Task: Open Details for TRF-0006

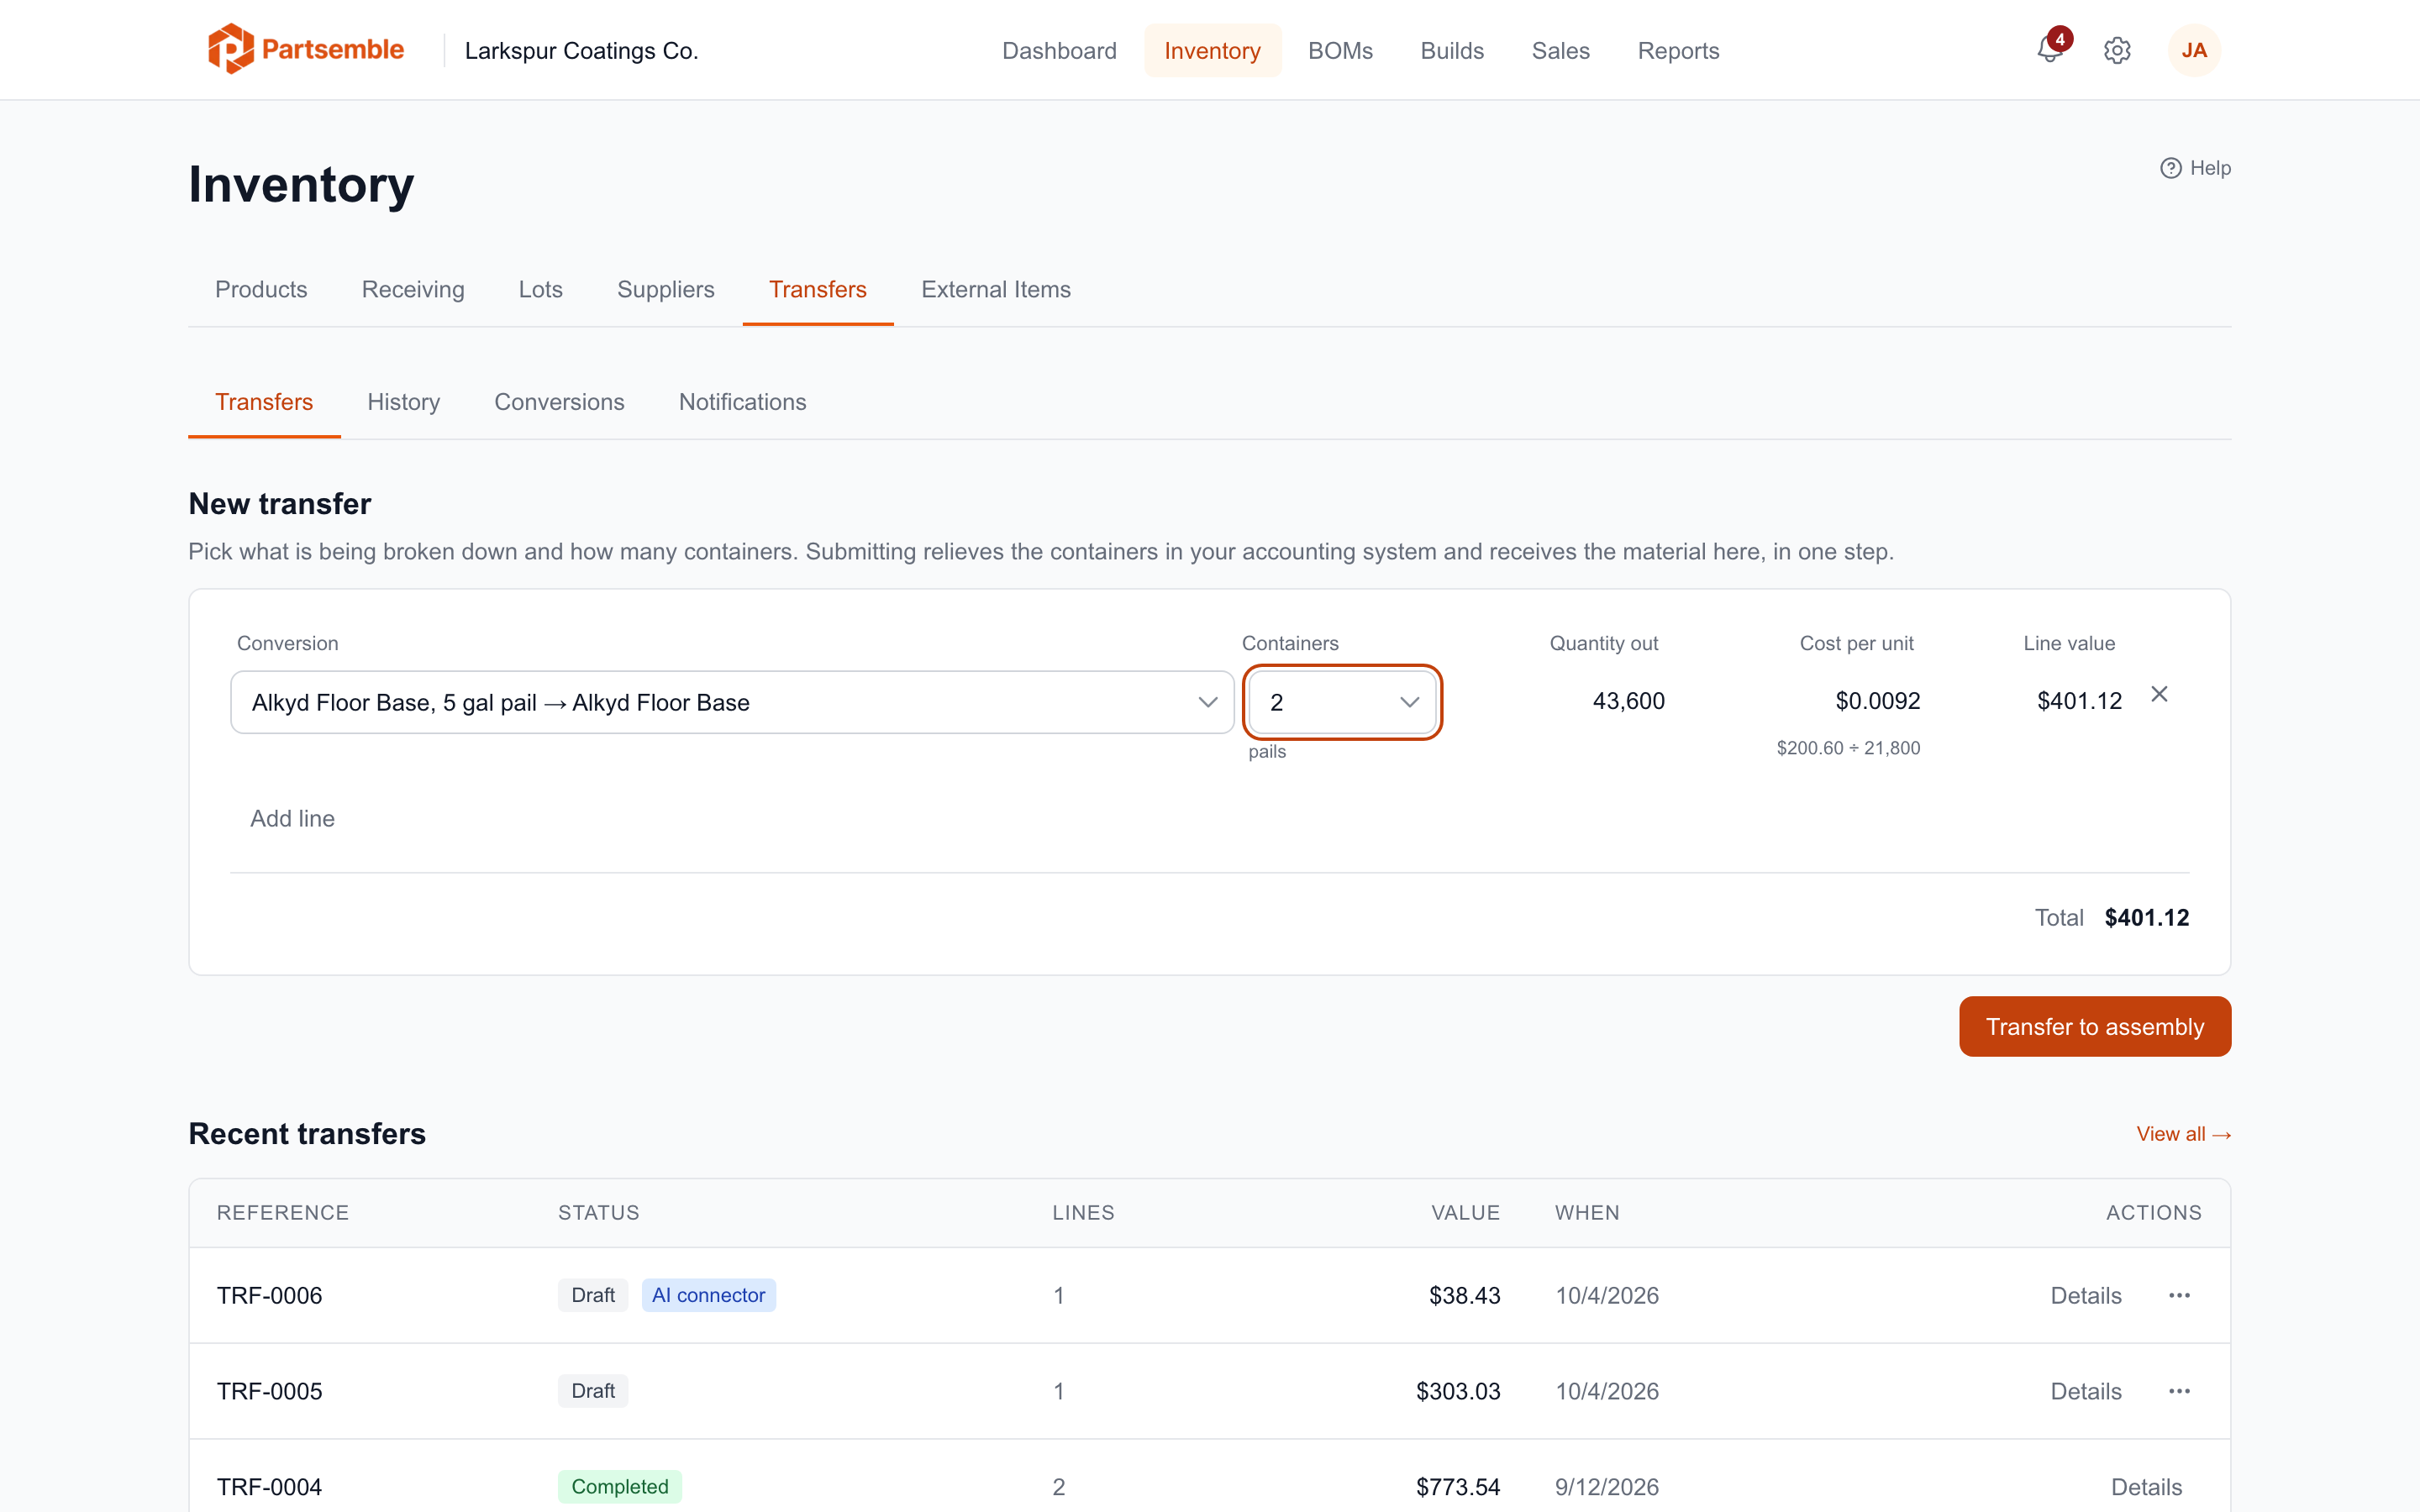Action: pos(2085,1295)
